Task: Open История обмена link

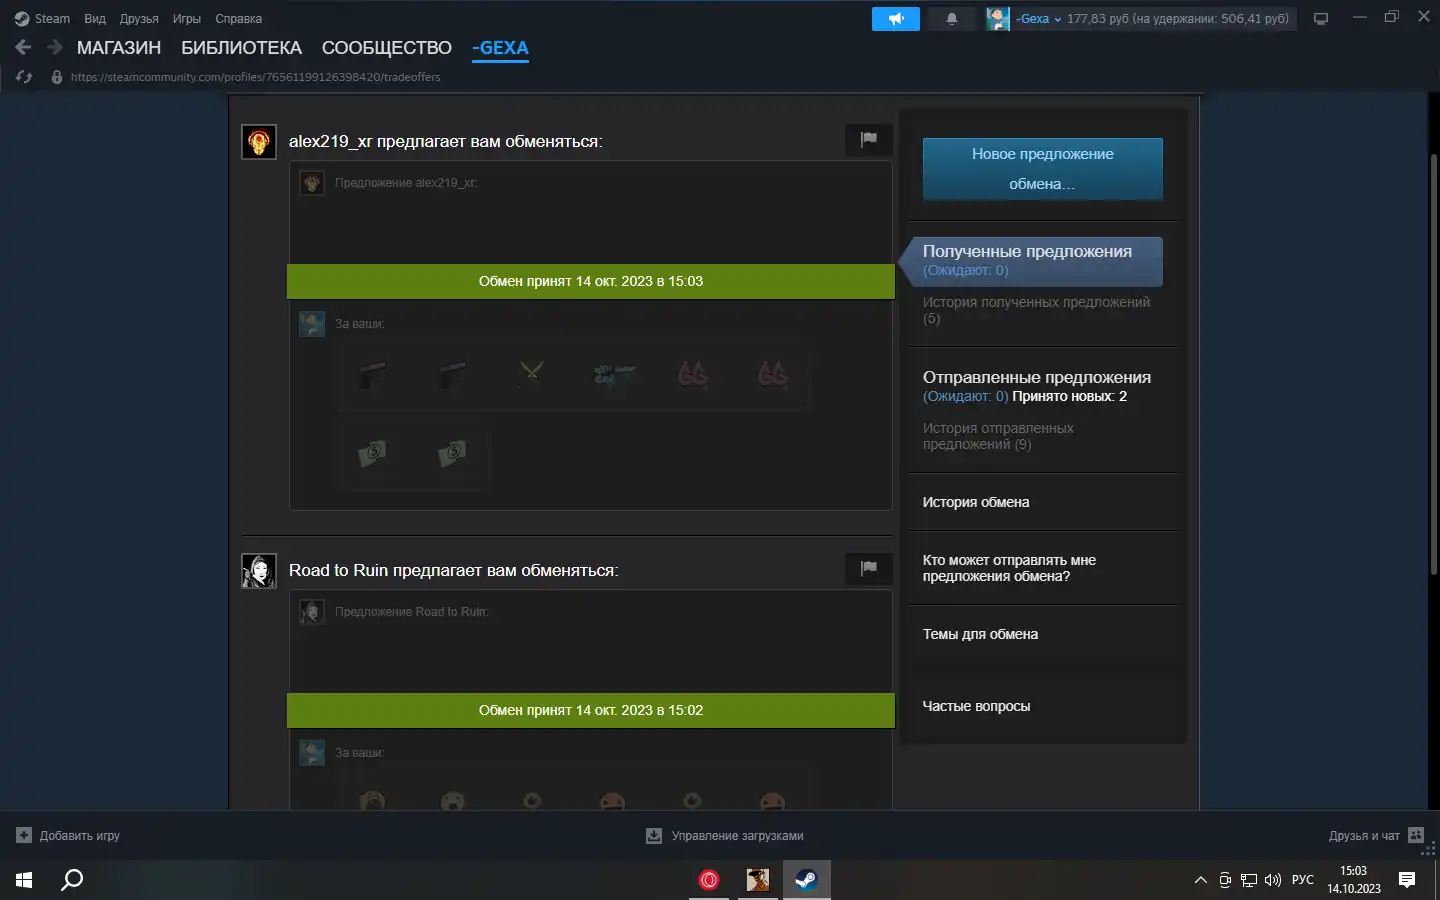Action: click(976, 502)
